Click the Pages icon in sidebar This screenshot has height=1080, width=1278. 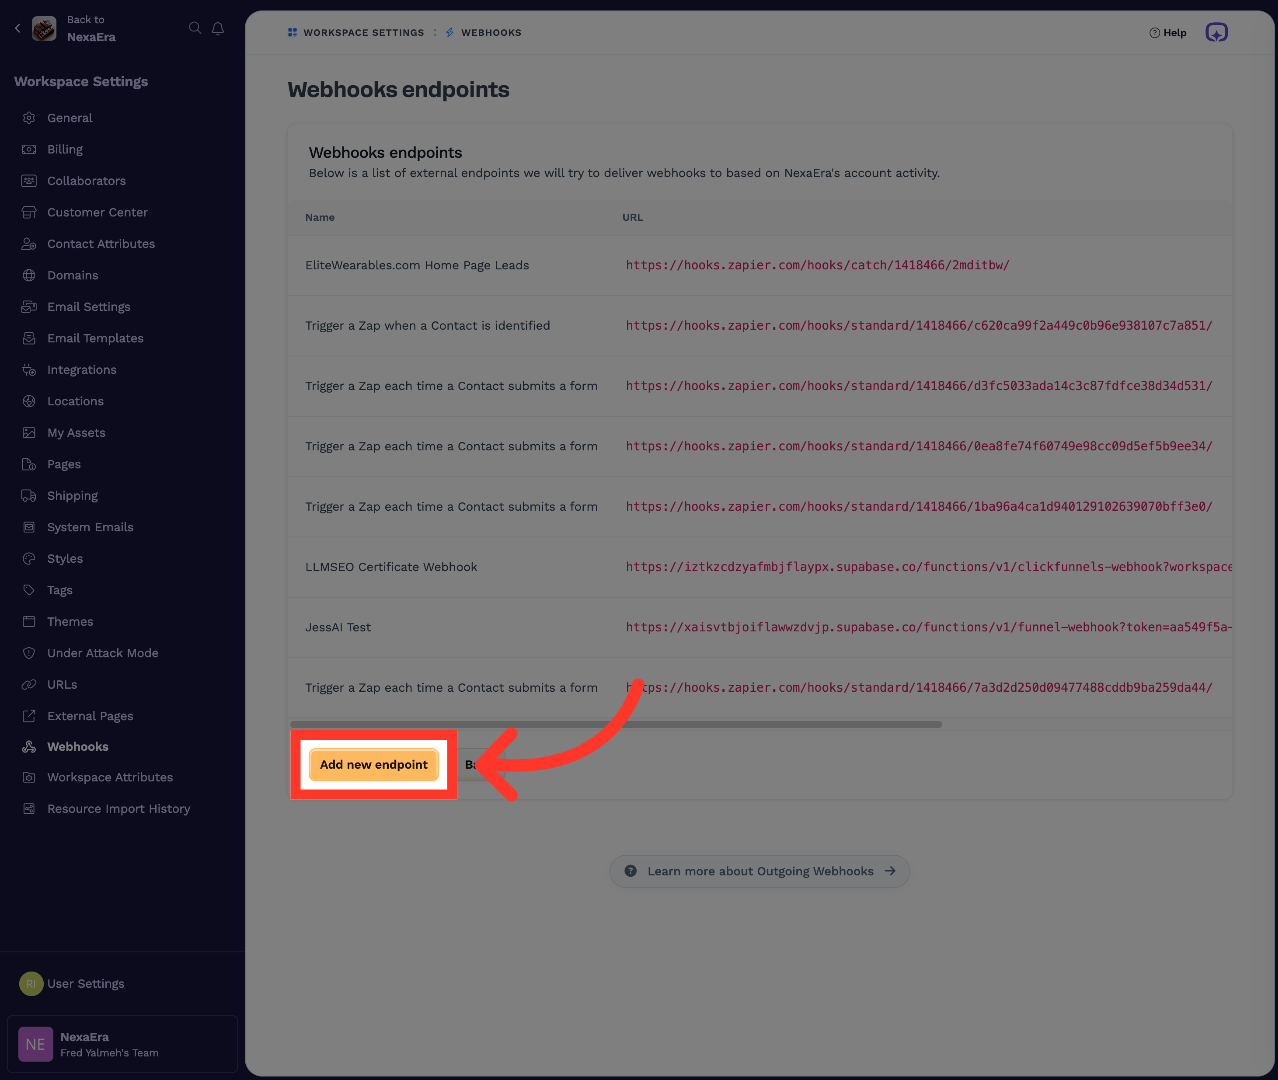(29, 464)
